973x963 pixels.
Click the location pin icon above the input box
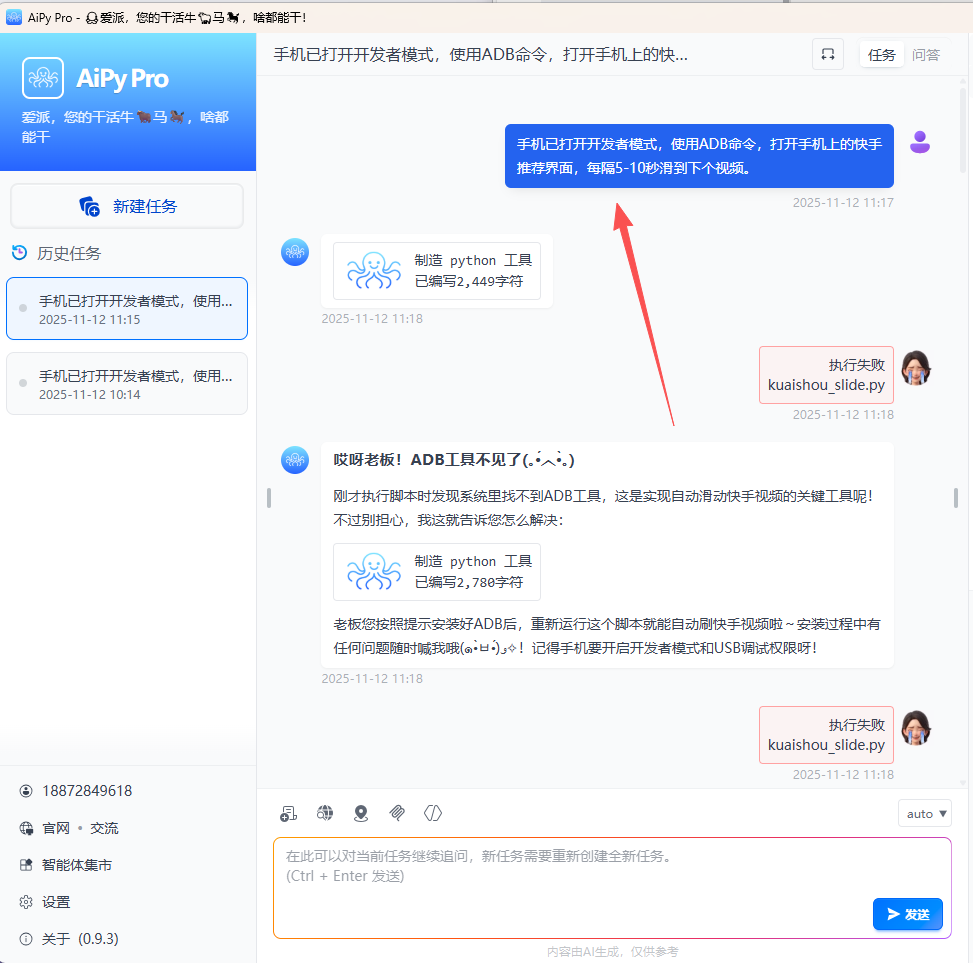tap(360, 813)
